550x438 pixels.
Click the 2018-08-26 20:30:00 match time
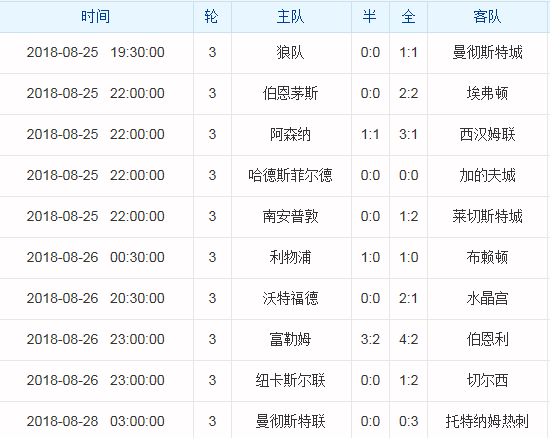coord(96,299)
